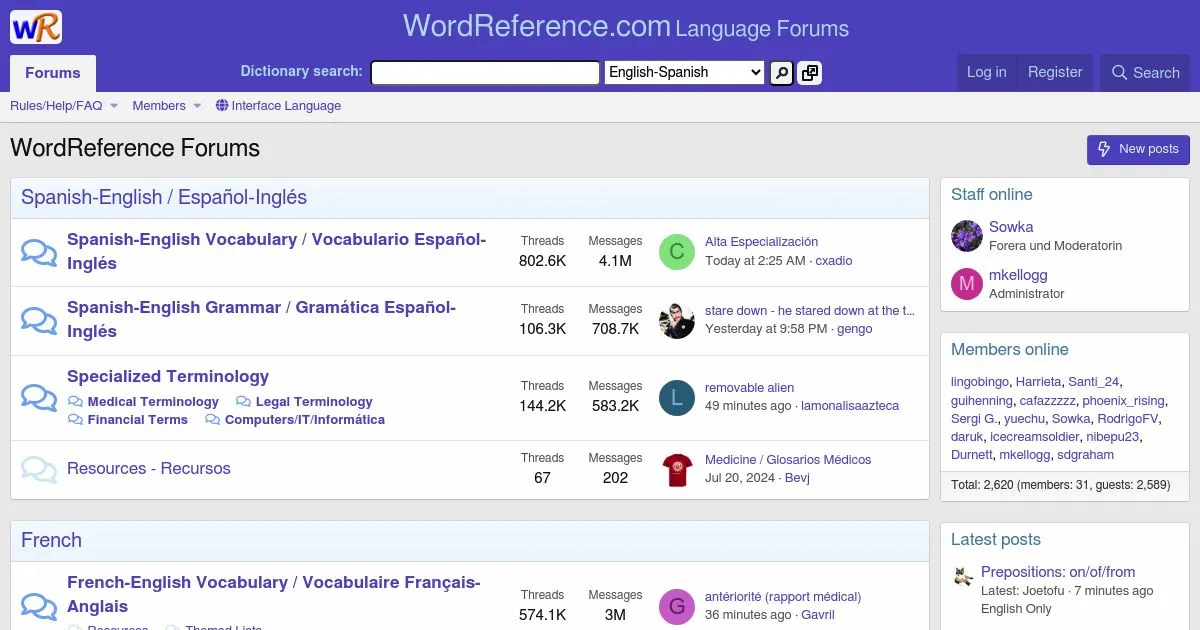Image resolution: width=1200 pixels, height=630 pixels.
Task: Select the Forums tab
Action: tap(53, 73)
